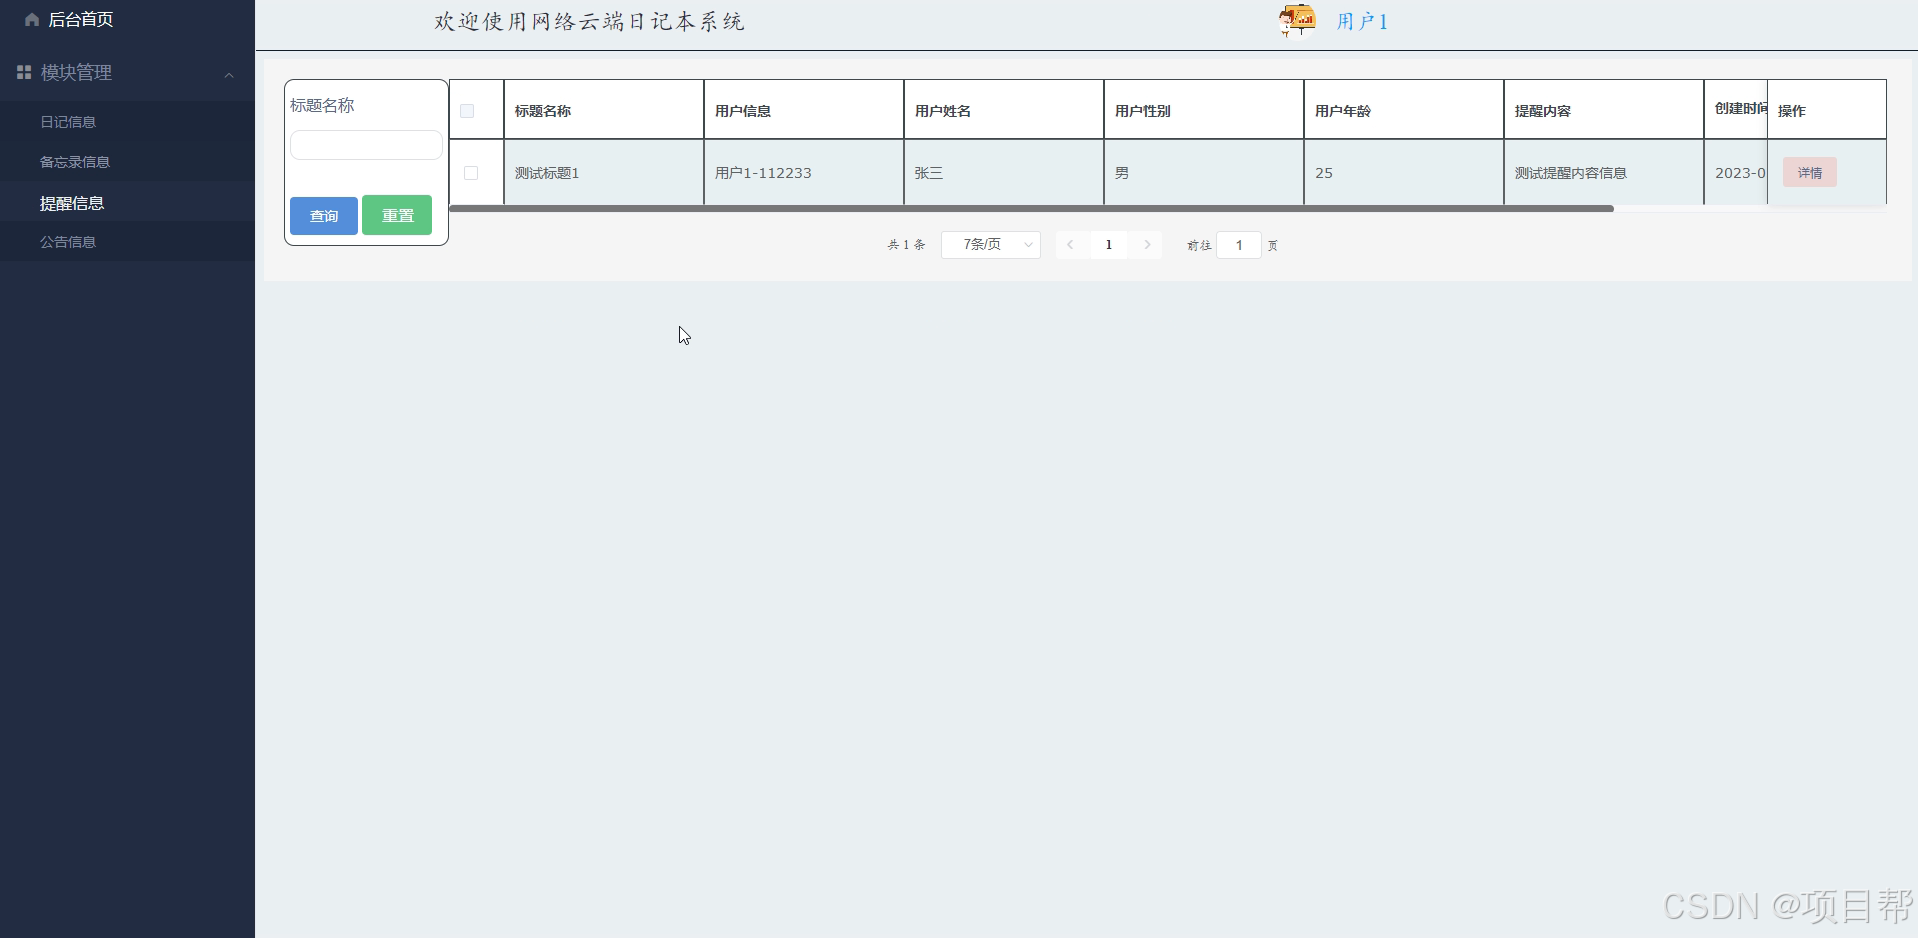Viewport: 1918px width, 938px height.
Task: Click the 操作 column header
Action: (x=1827, y=110)
